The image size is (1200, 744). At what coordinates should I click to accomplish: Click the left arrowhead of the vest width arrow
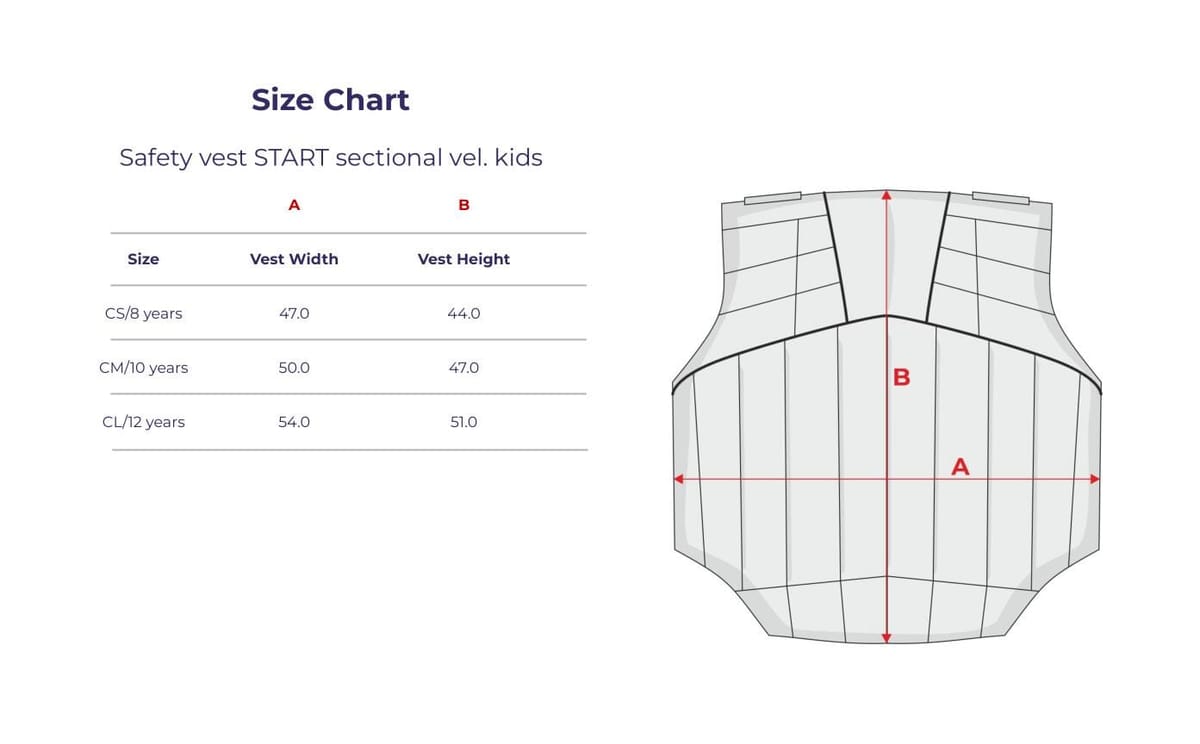pyautogui.click(x=678, y=479)
